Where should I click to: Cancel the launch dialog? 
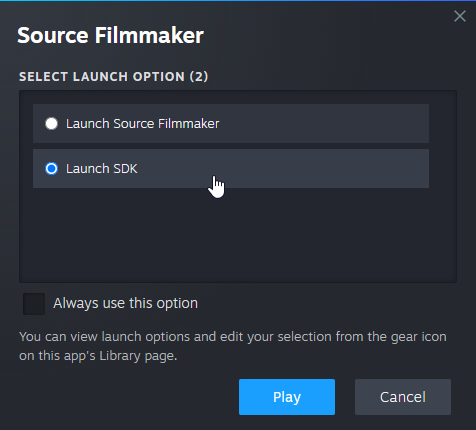(x=403, y=397)
